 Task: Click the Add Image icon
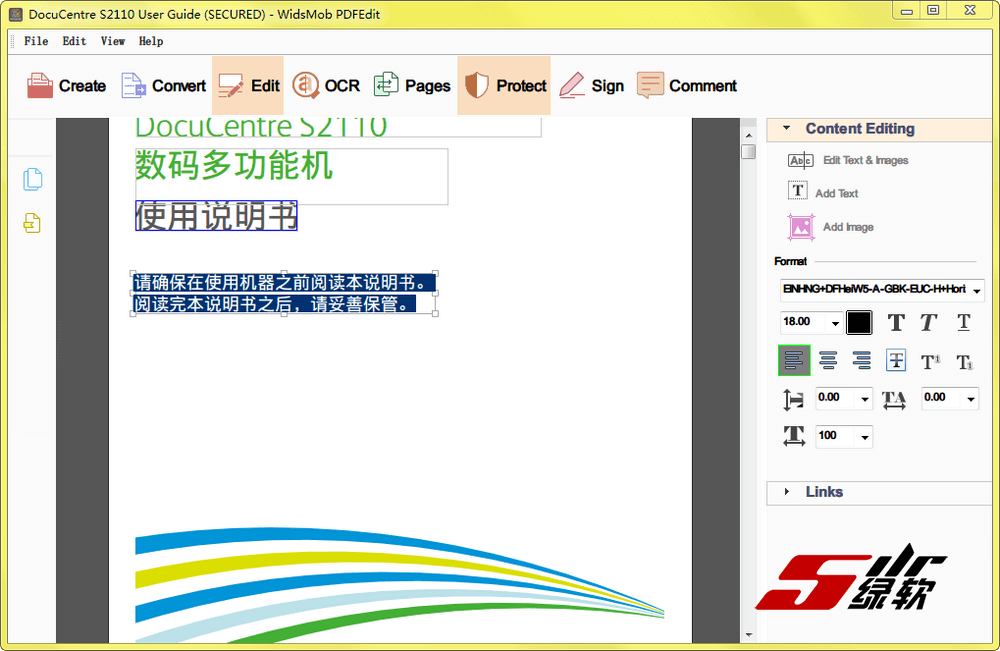tap(801, 227)
